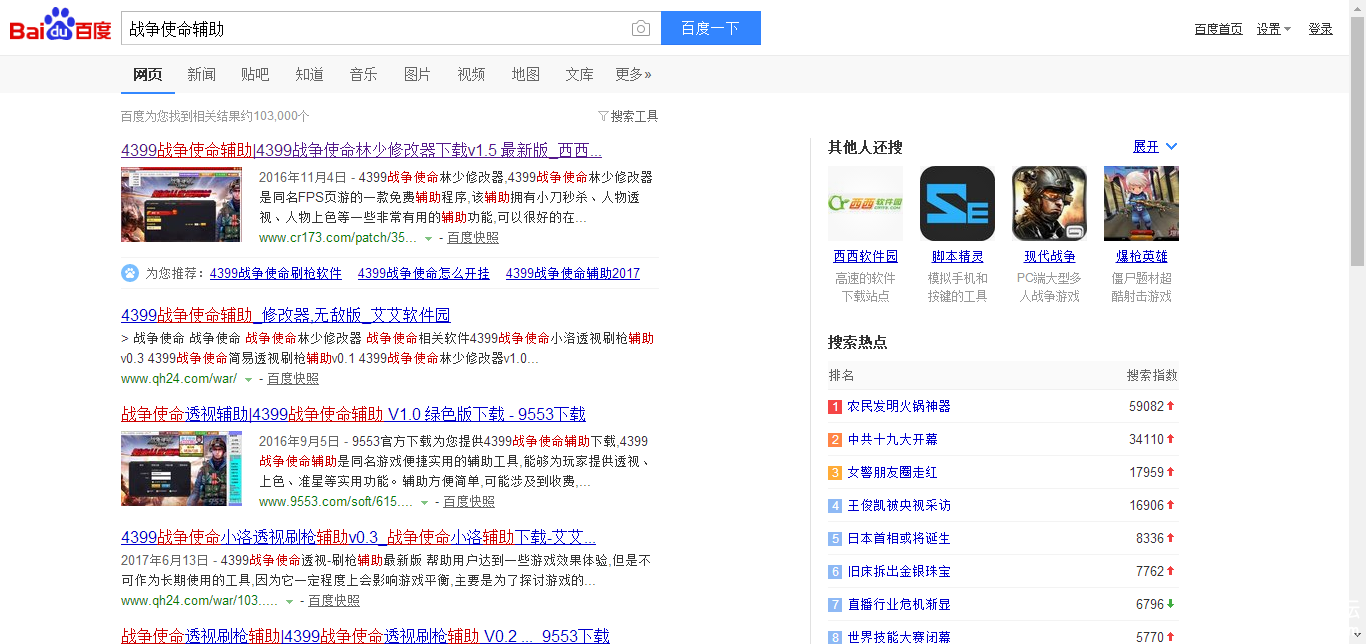Open the 更多» tab menu
The image size is (1366, 644).
633,74
